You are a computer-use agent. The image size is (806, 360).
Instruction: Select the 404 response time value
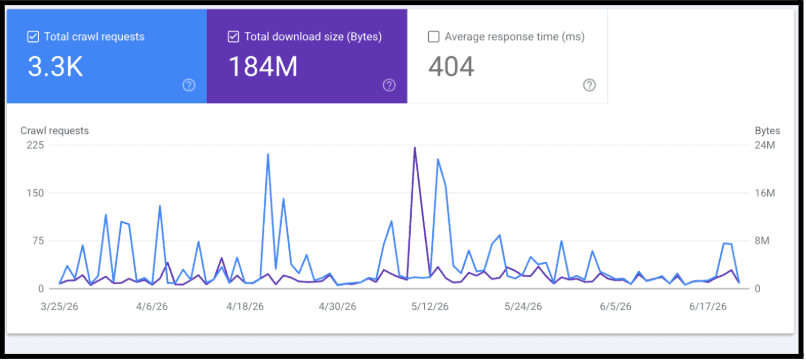pyautogui.click(x=451, y=67)
